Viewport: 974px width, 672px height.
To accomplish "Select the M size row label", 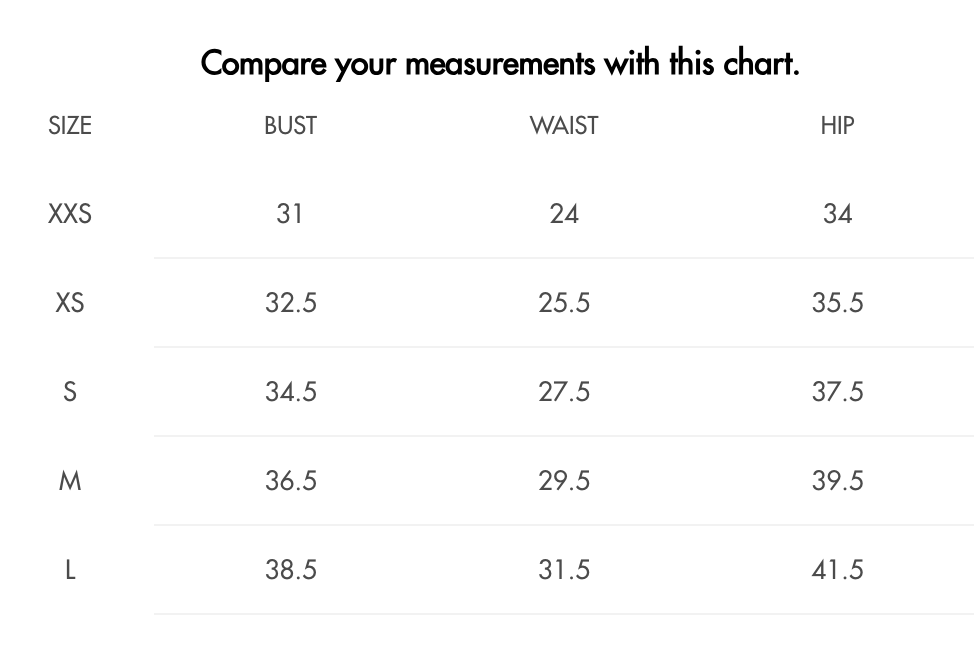I will [x=70, y=481].
